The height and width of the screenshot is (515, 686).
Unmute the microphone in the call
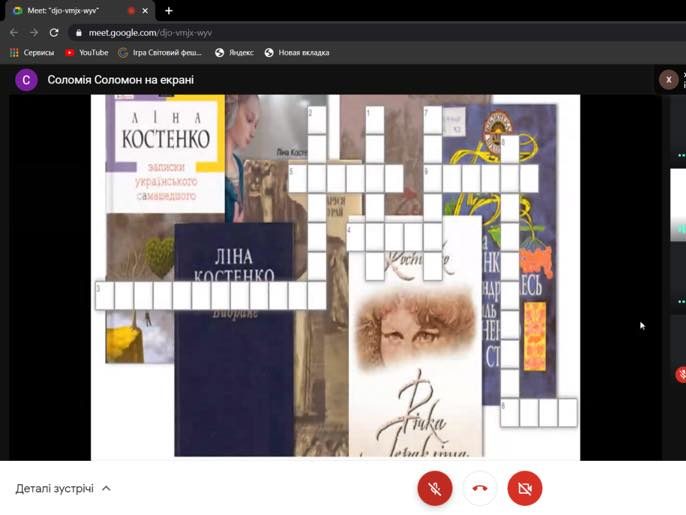(x=435, y=488)
